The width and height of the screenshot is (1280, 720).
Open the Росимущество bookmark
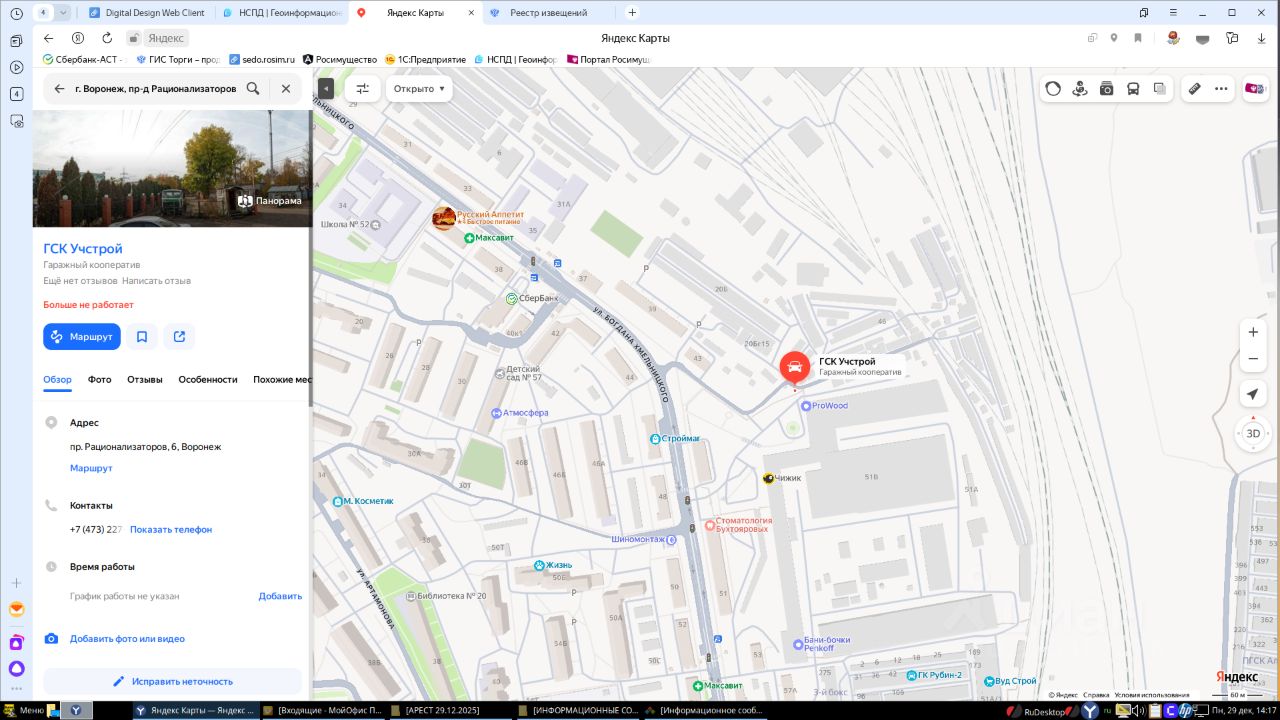[340, 59]
